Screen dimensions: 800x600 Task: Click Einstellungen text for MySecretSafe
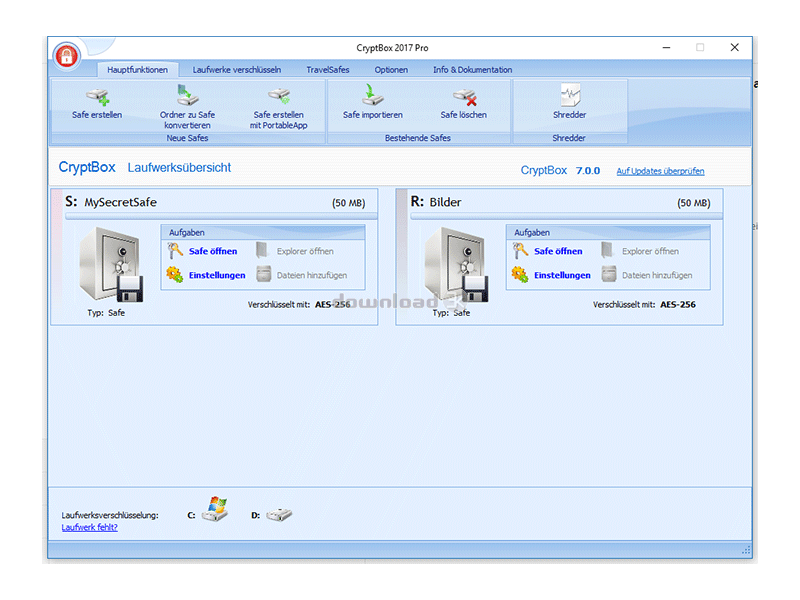pos(217,275)
